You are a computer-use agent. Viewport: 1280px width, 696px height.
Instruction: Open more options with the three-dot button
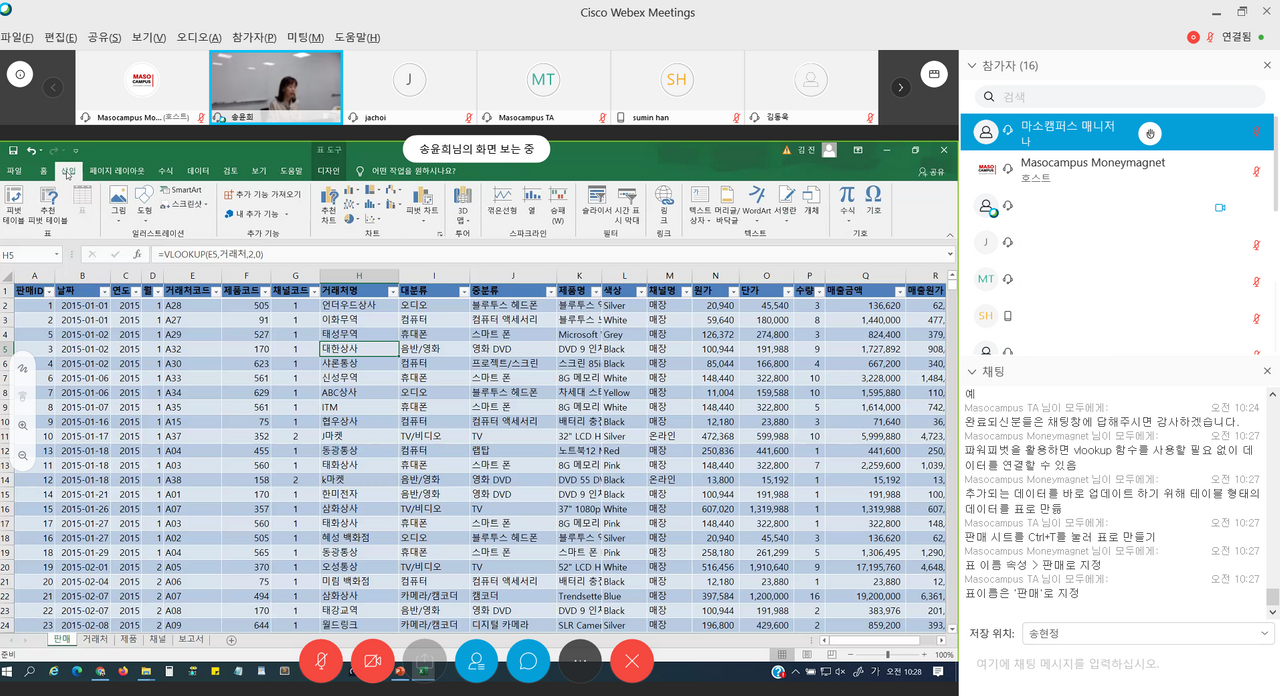pyautogui.click(x=581, y=661)
